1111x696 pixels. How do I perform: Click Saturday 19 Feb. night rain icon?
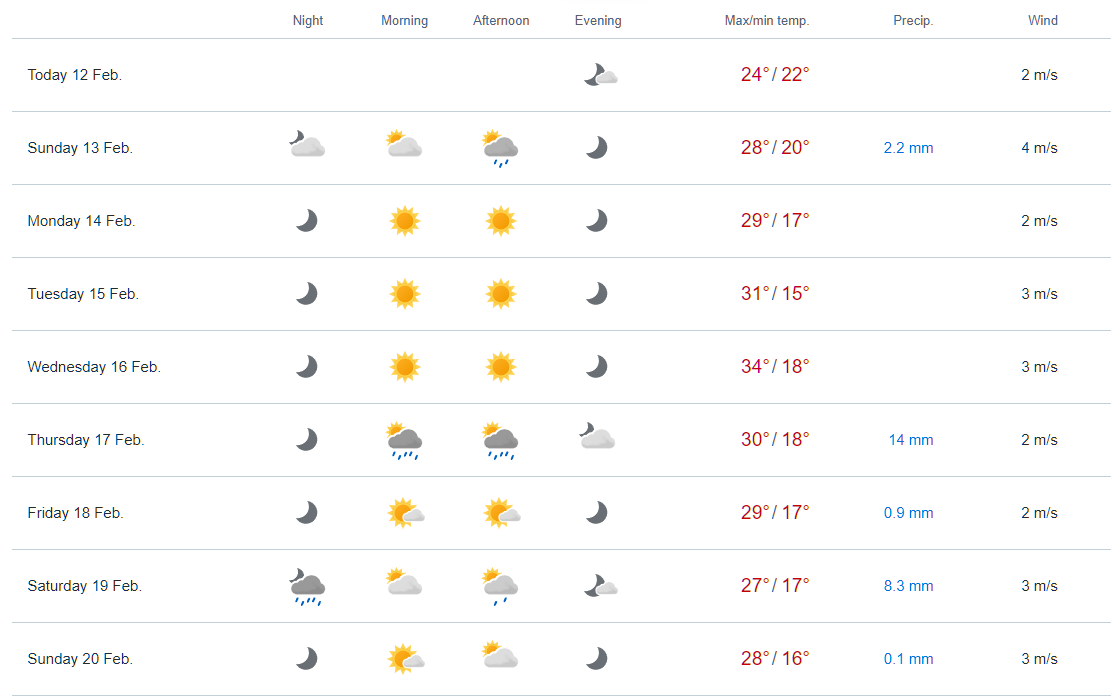click(307, 587)
